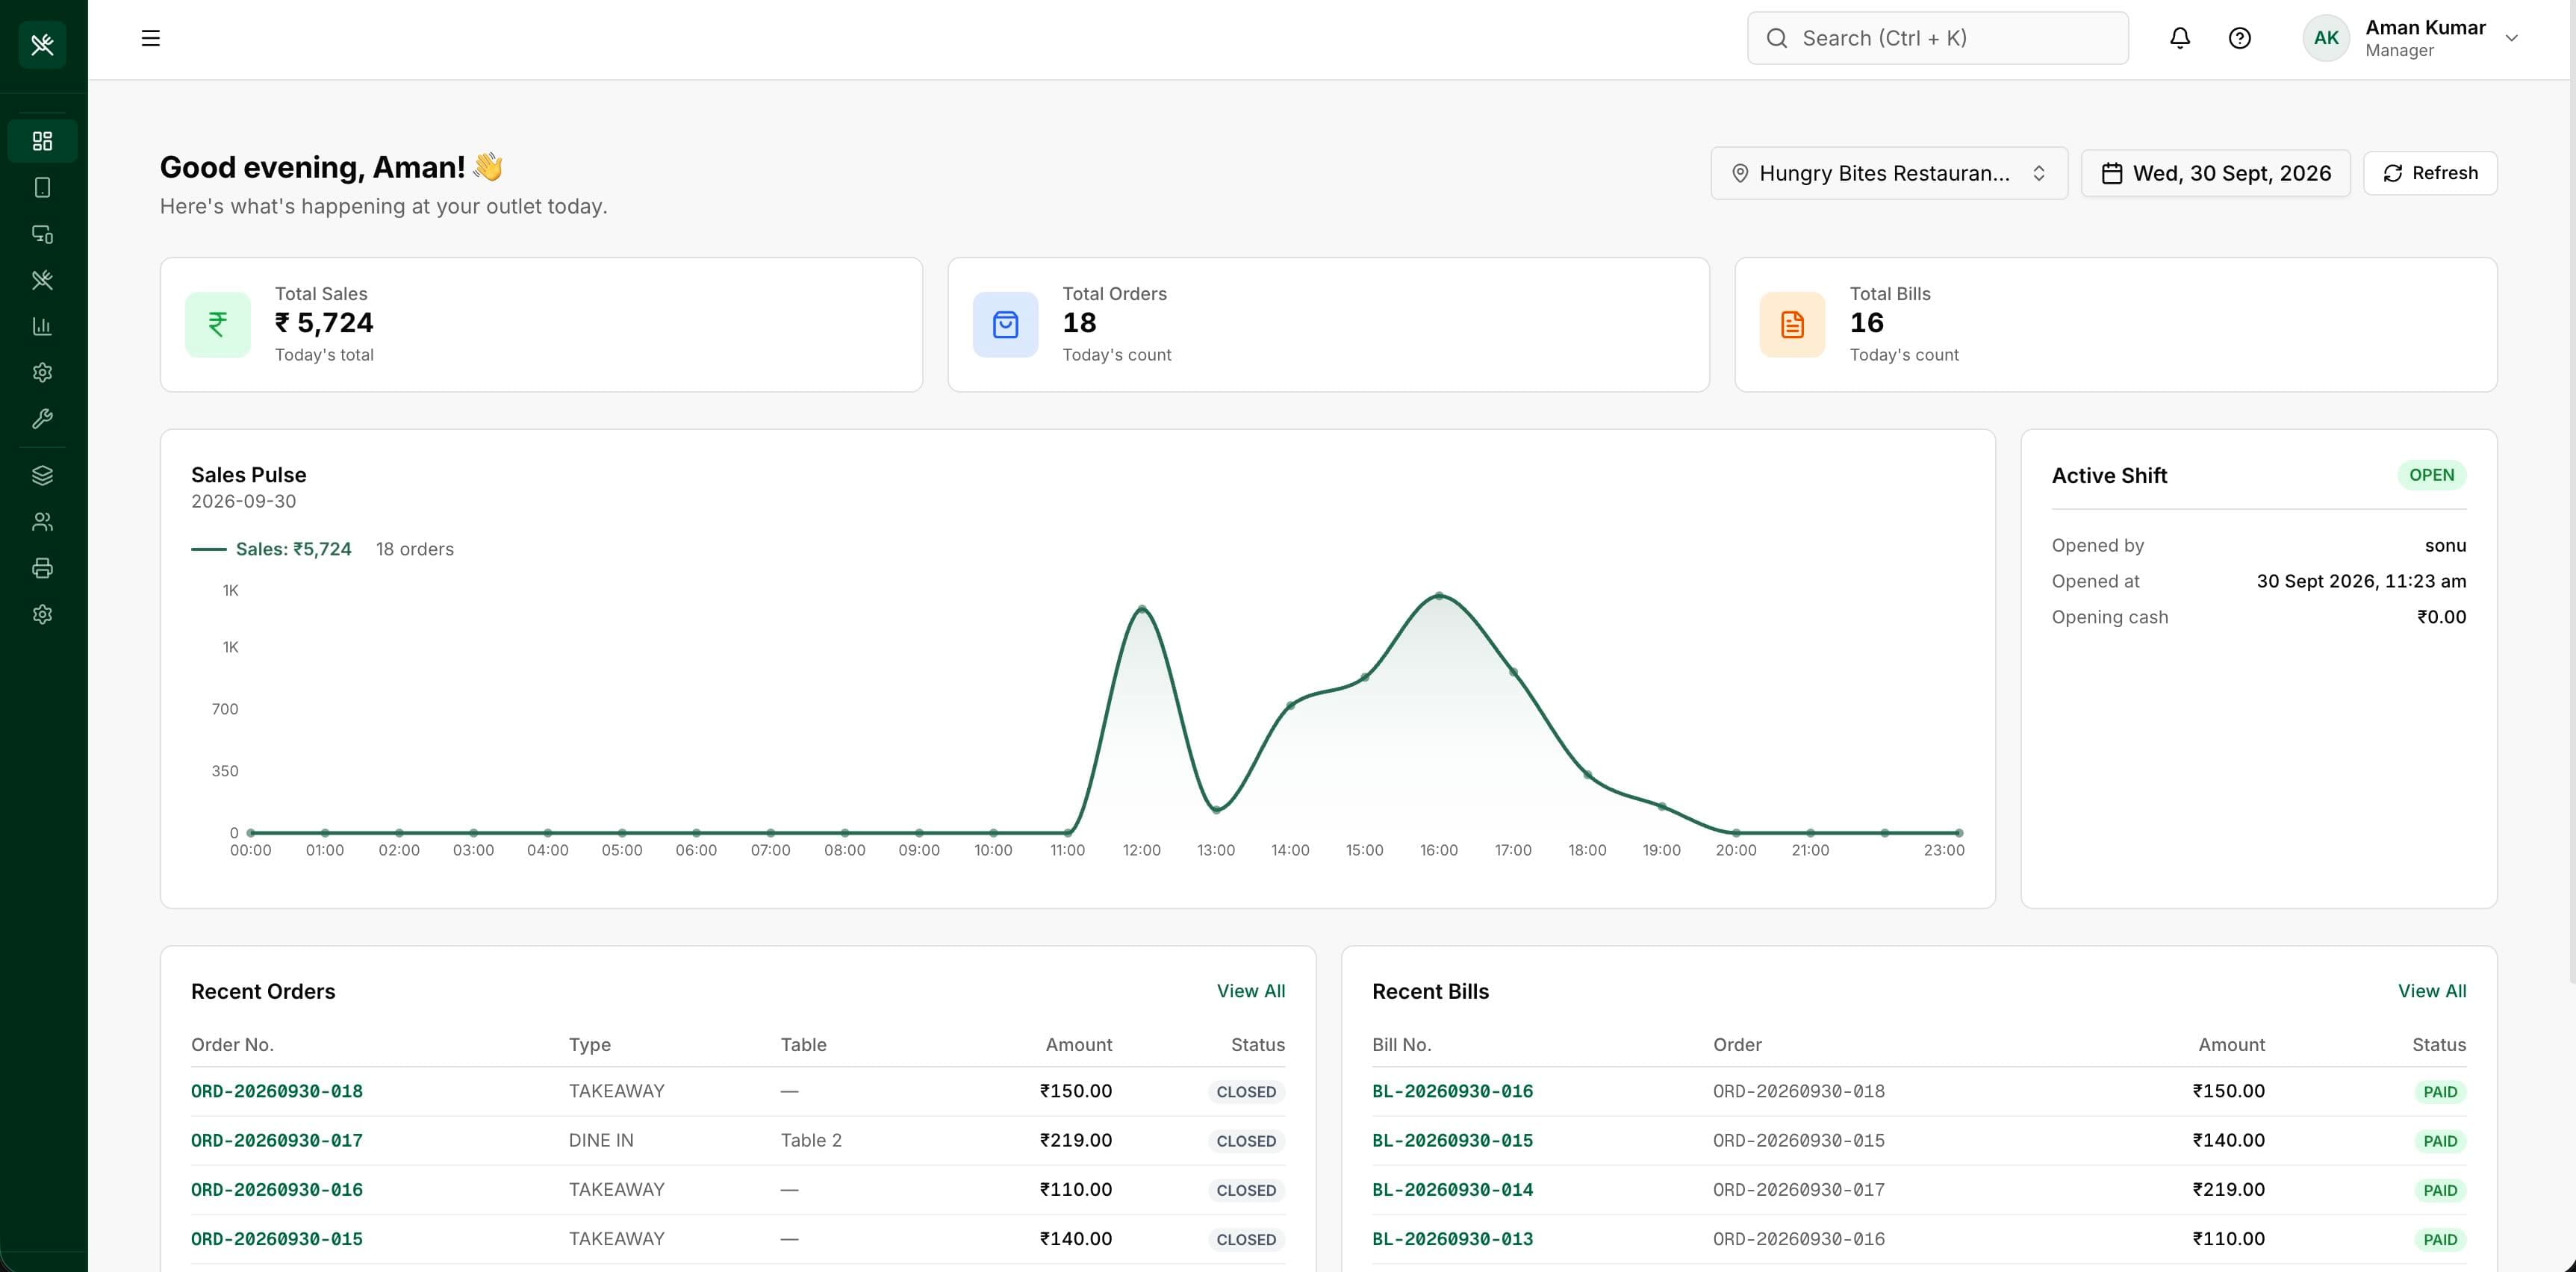Click View All in Recent Bills

point(2432,991)
